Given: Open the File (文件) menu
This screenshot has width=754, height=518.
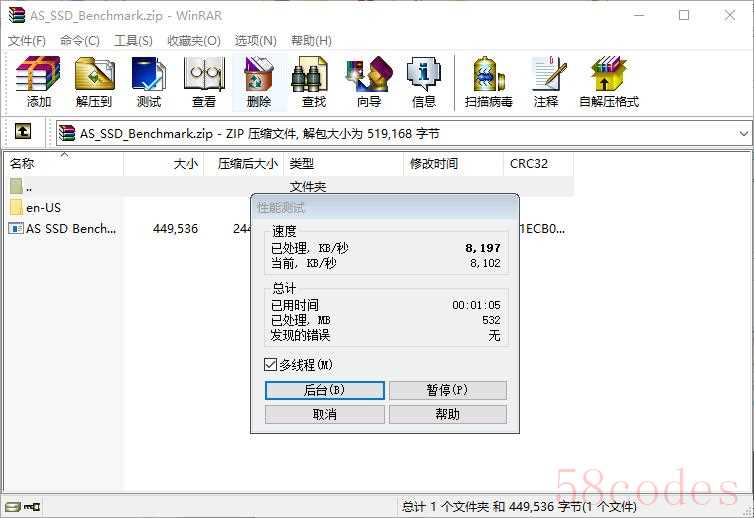Looking at the screenshot, I should click(x=27, y=40).
